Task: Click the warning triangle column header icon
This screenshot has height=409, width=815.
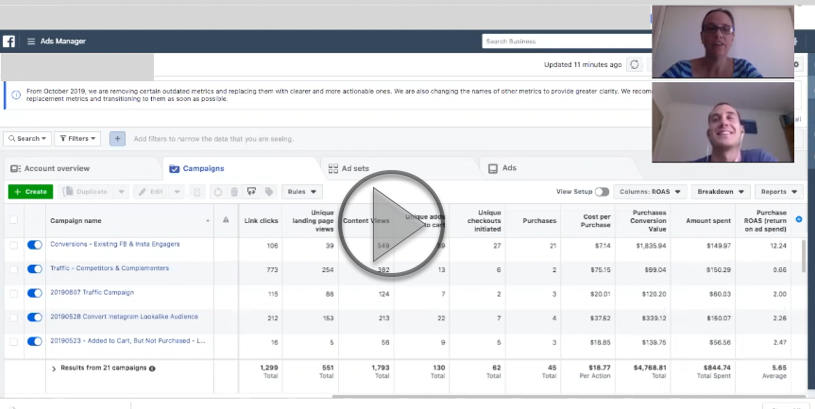Action: [226, 220]
